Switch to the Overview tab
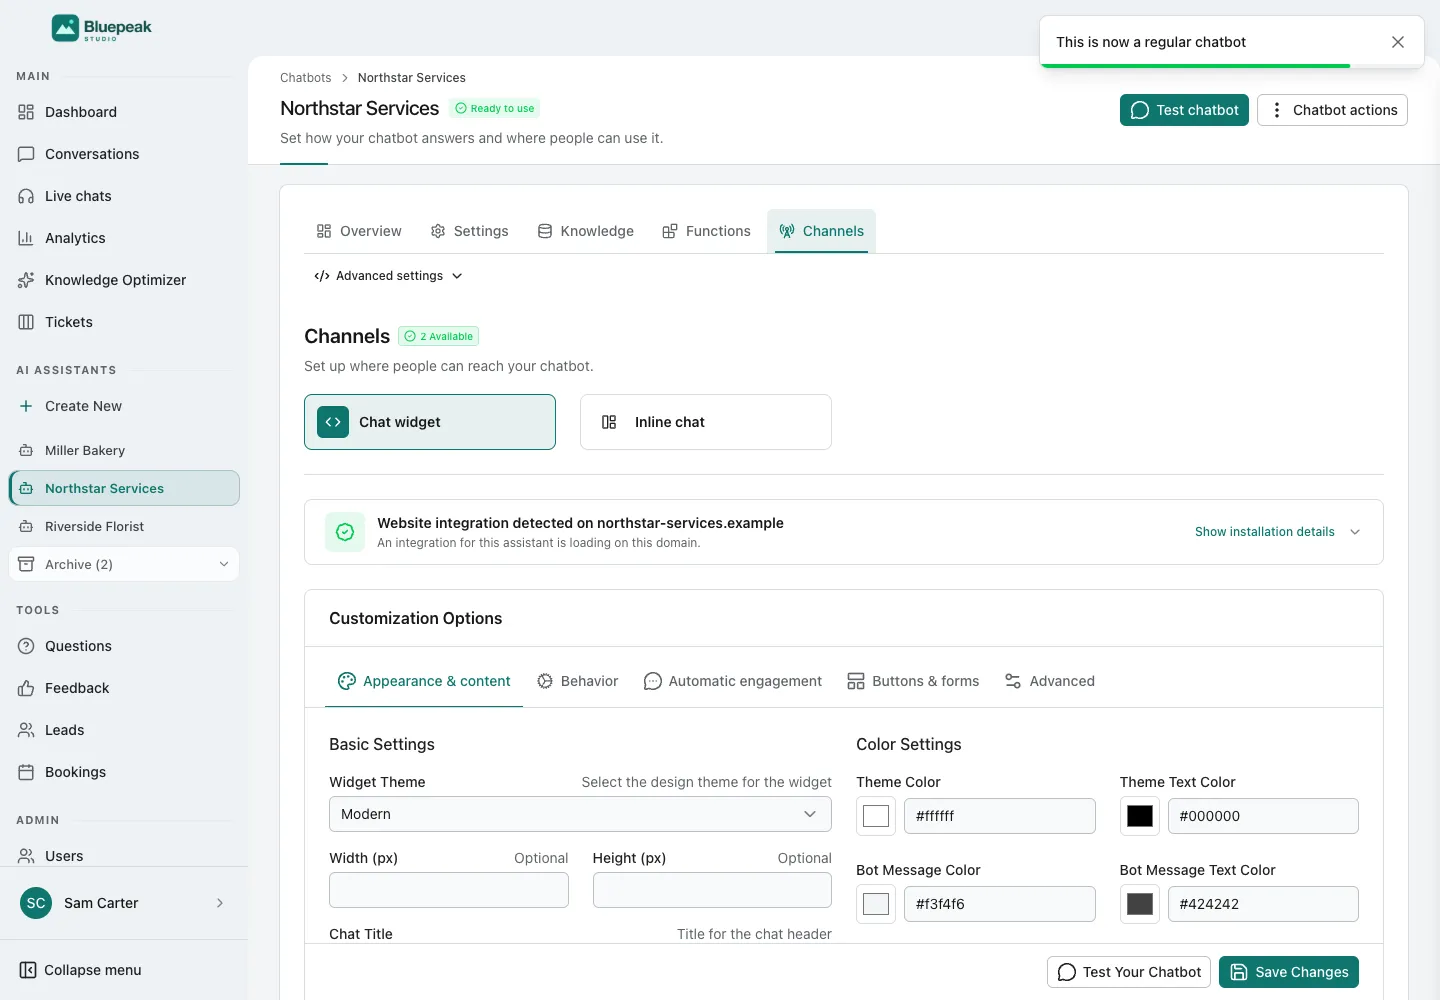This screenshot has width=1440, height=1000. tap(358, 231)
